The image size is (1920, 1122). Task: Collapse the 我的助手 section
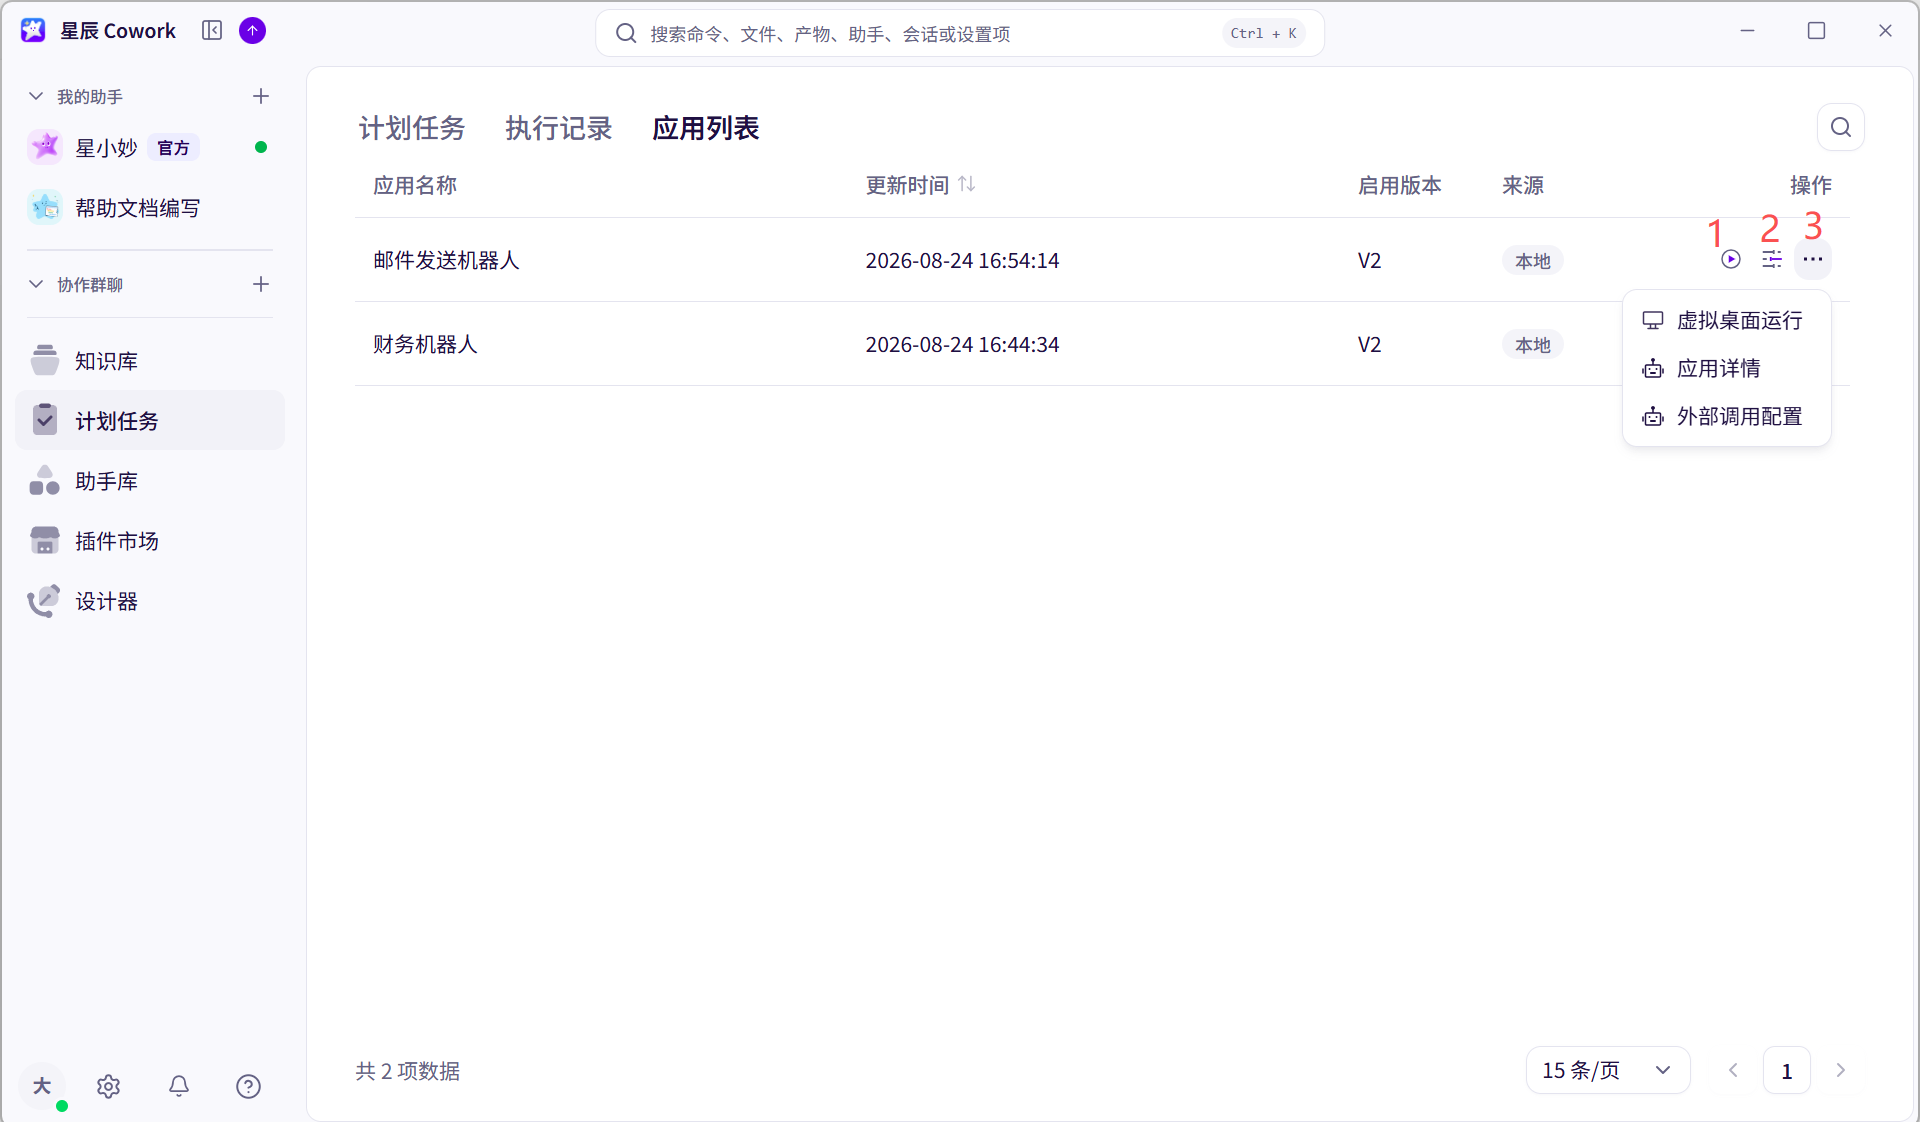pyautogui.click(x=36, y=96)
